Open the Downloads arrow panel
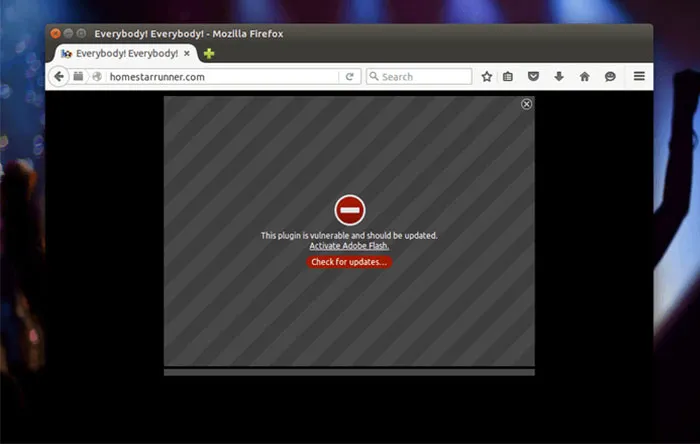 [559, 76]
